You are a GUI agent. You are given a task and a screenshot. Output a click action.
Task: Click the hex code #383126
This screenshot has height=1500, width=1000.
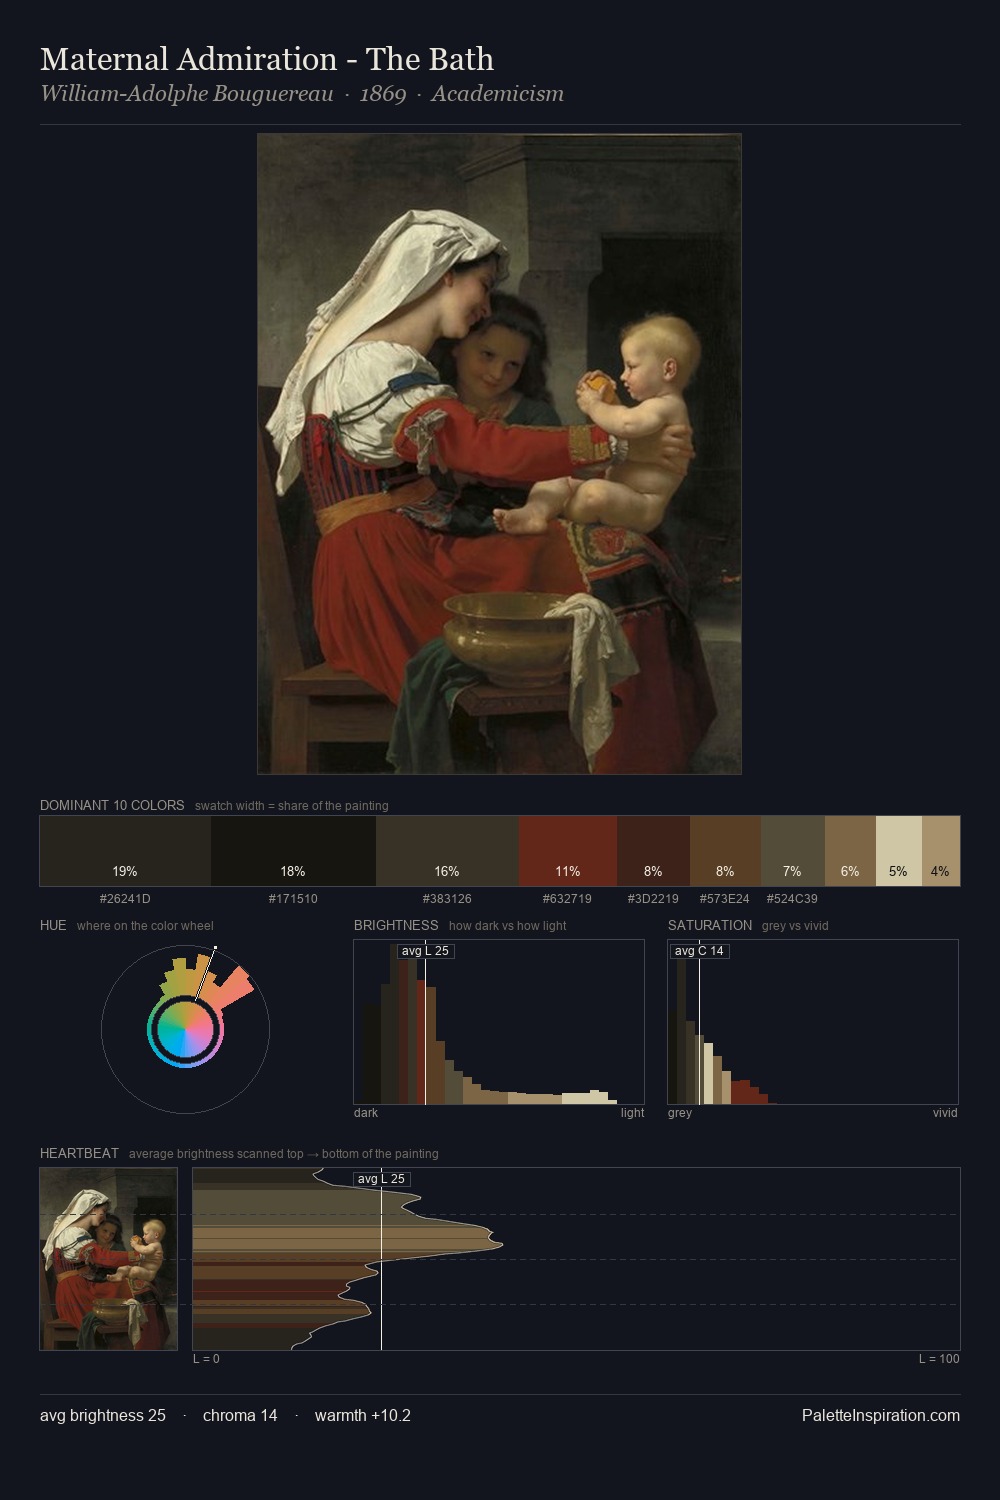pos(447,899)
